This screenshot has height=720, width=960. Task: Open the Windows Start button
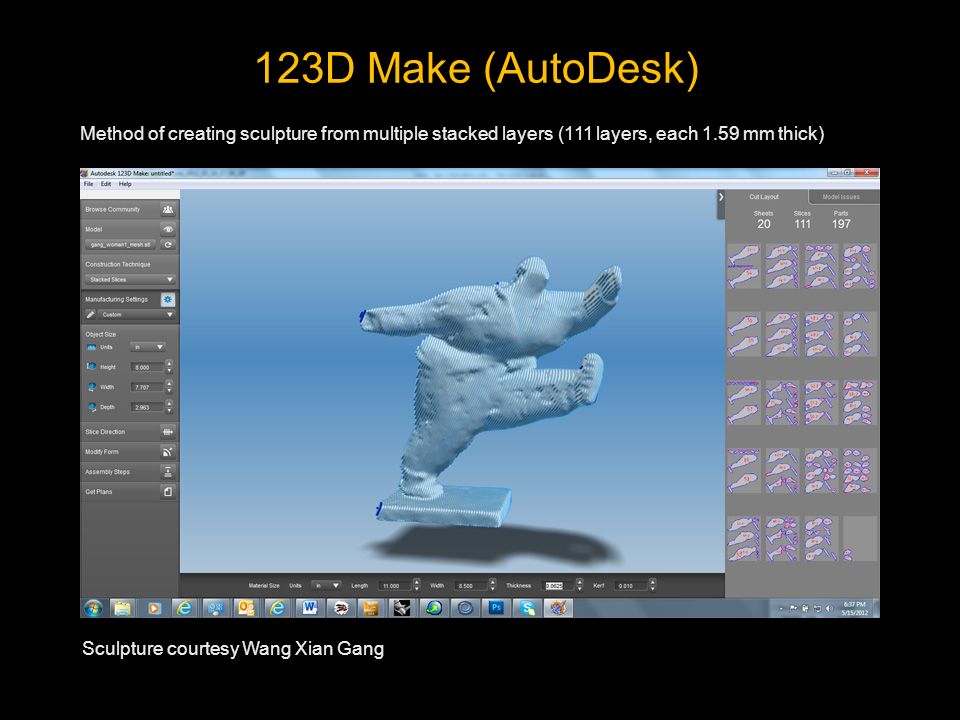94,608
